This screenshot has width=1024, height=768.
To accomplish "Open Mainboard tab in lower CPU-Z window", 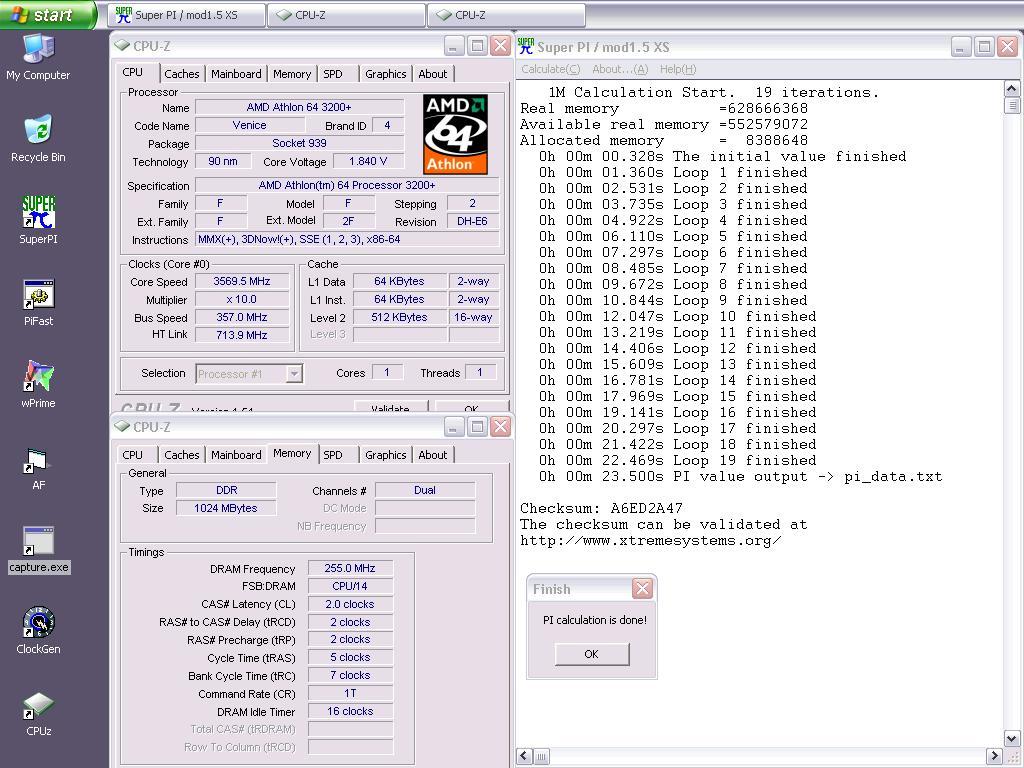I will point(236,455).
